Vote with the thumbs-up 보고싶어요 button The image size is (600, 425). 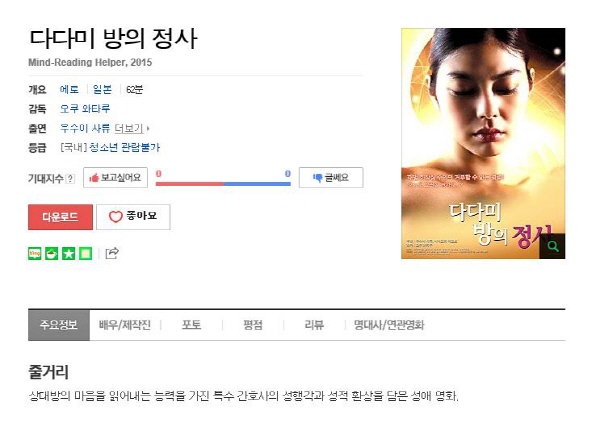pyautogui.click(x=115, y=177)
